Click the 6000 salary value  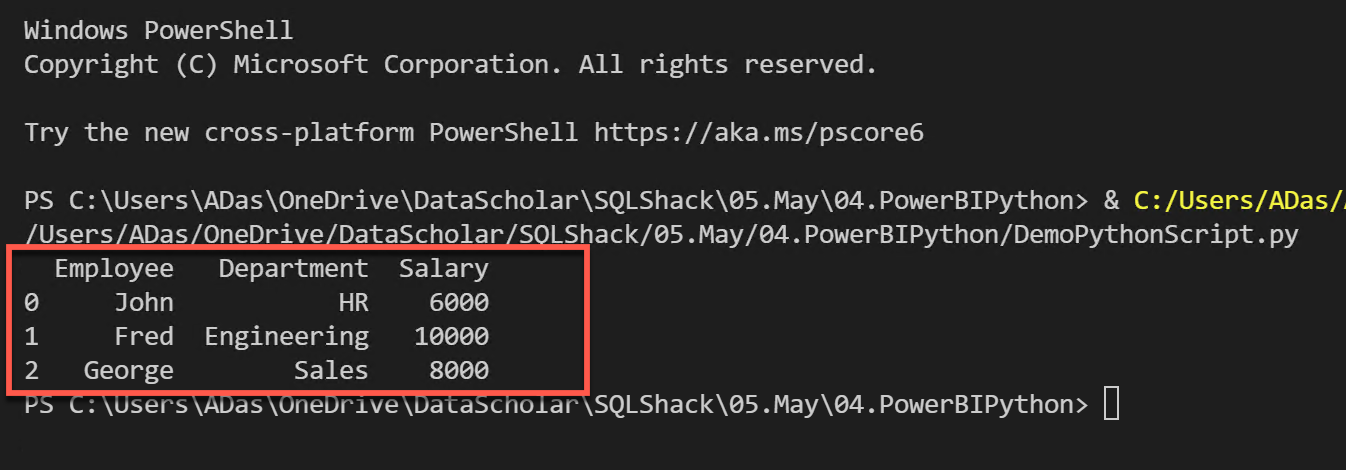click(x=459, y=303)
